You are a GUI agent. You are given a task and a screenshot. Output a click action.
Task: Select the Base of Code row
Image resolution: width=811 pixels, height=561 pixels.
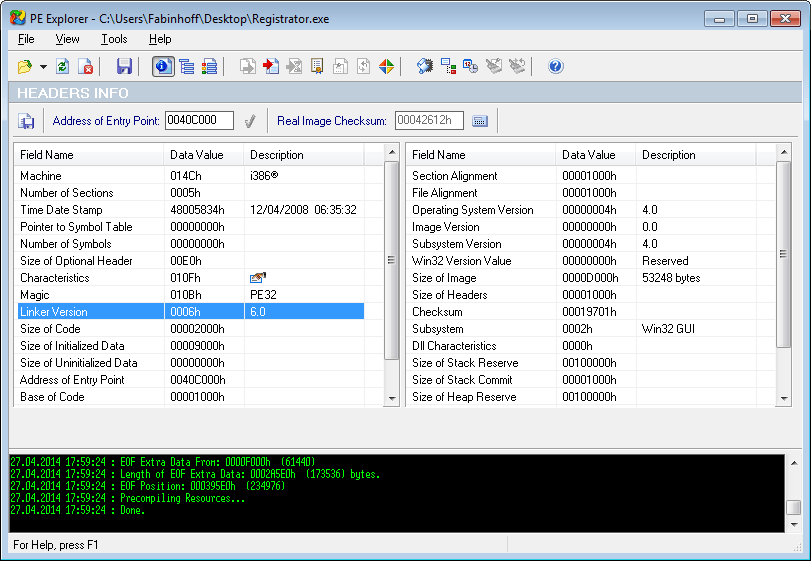[x=189, y=397]
